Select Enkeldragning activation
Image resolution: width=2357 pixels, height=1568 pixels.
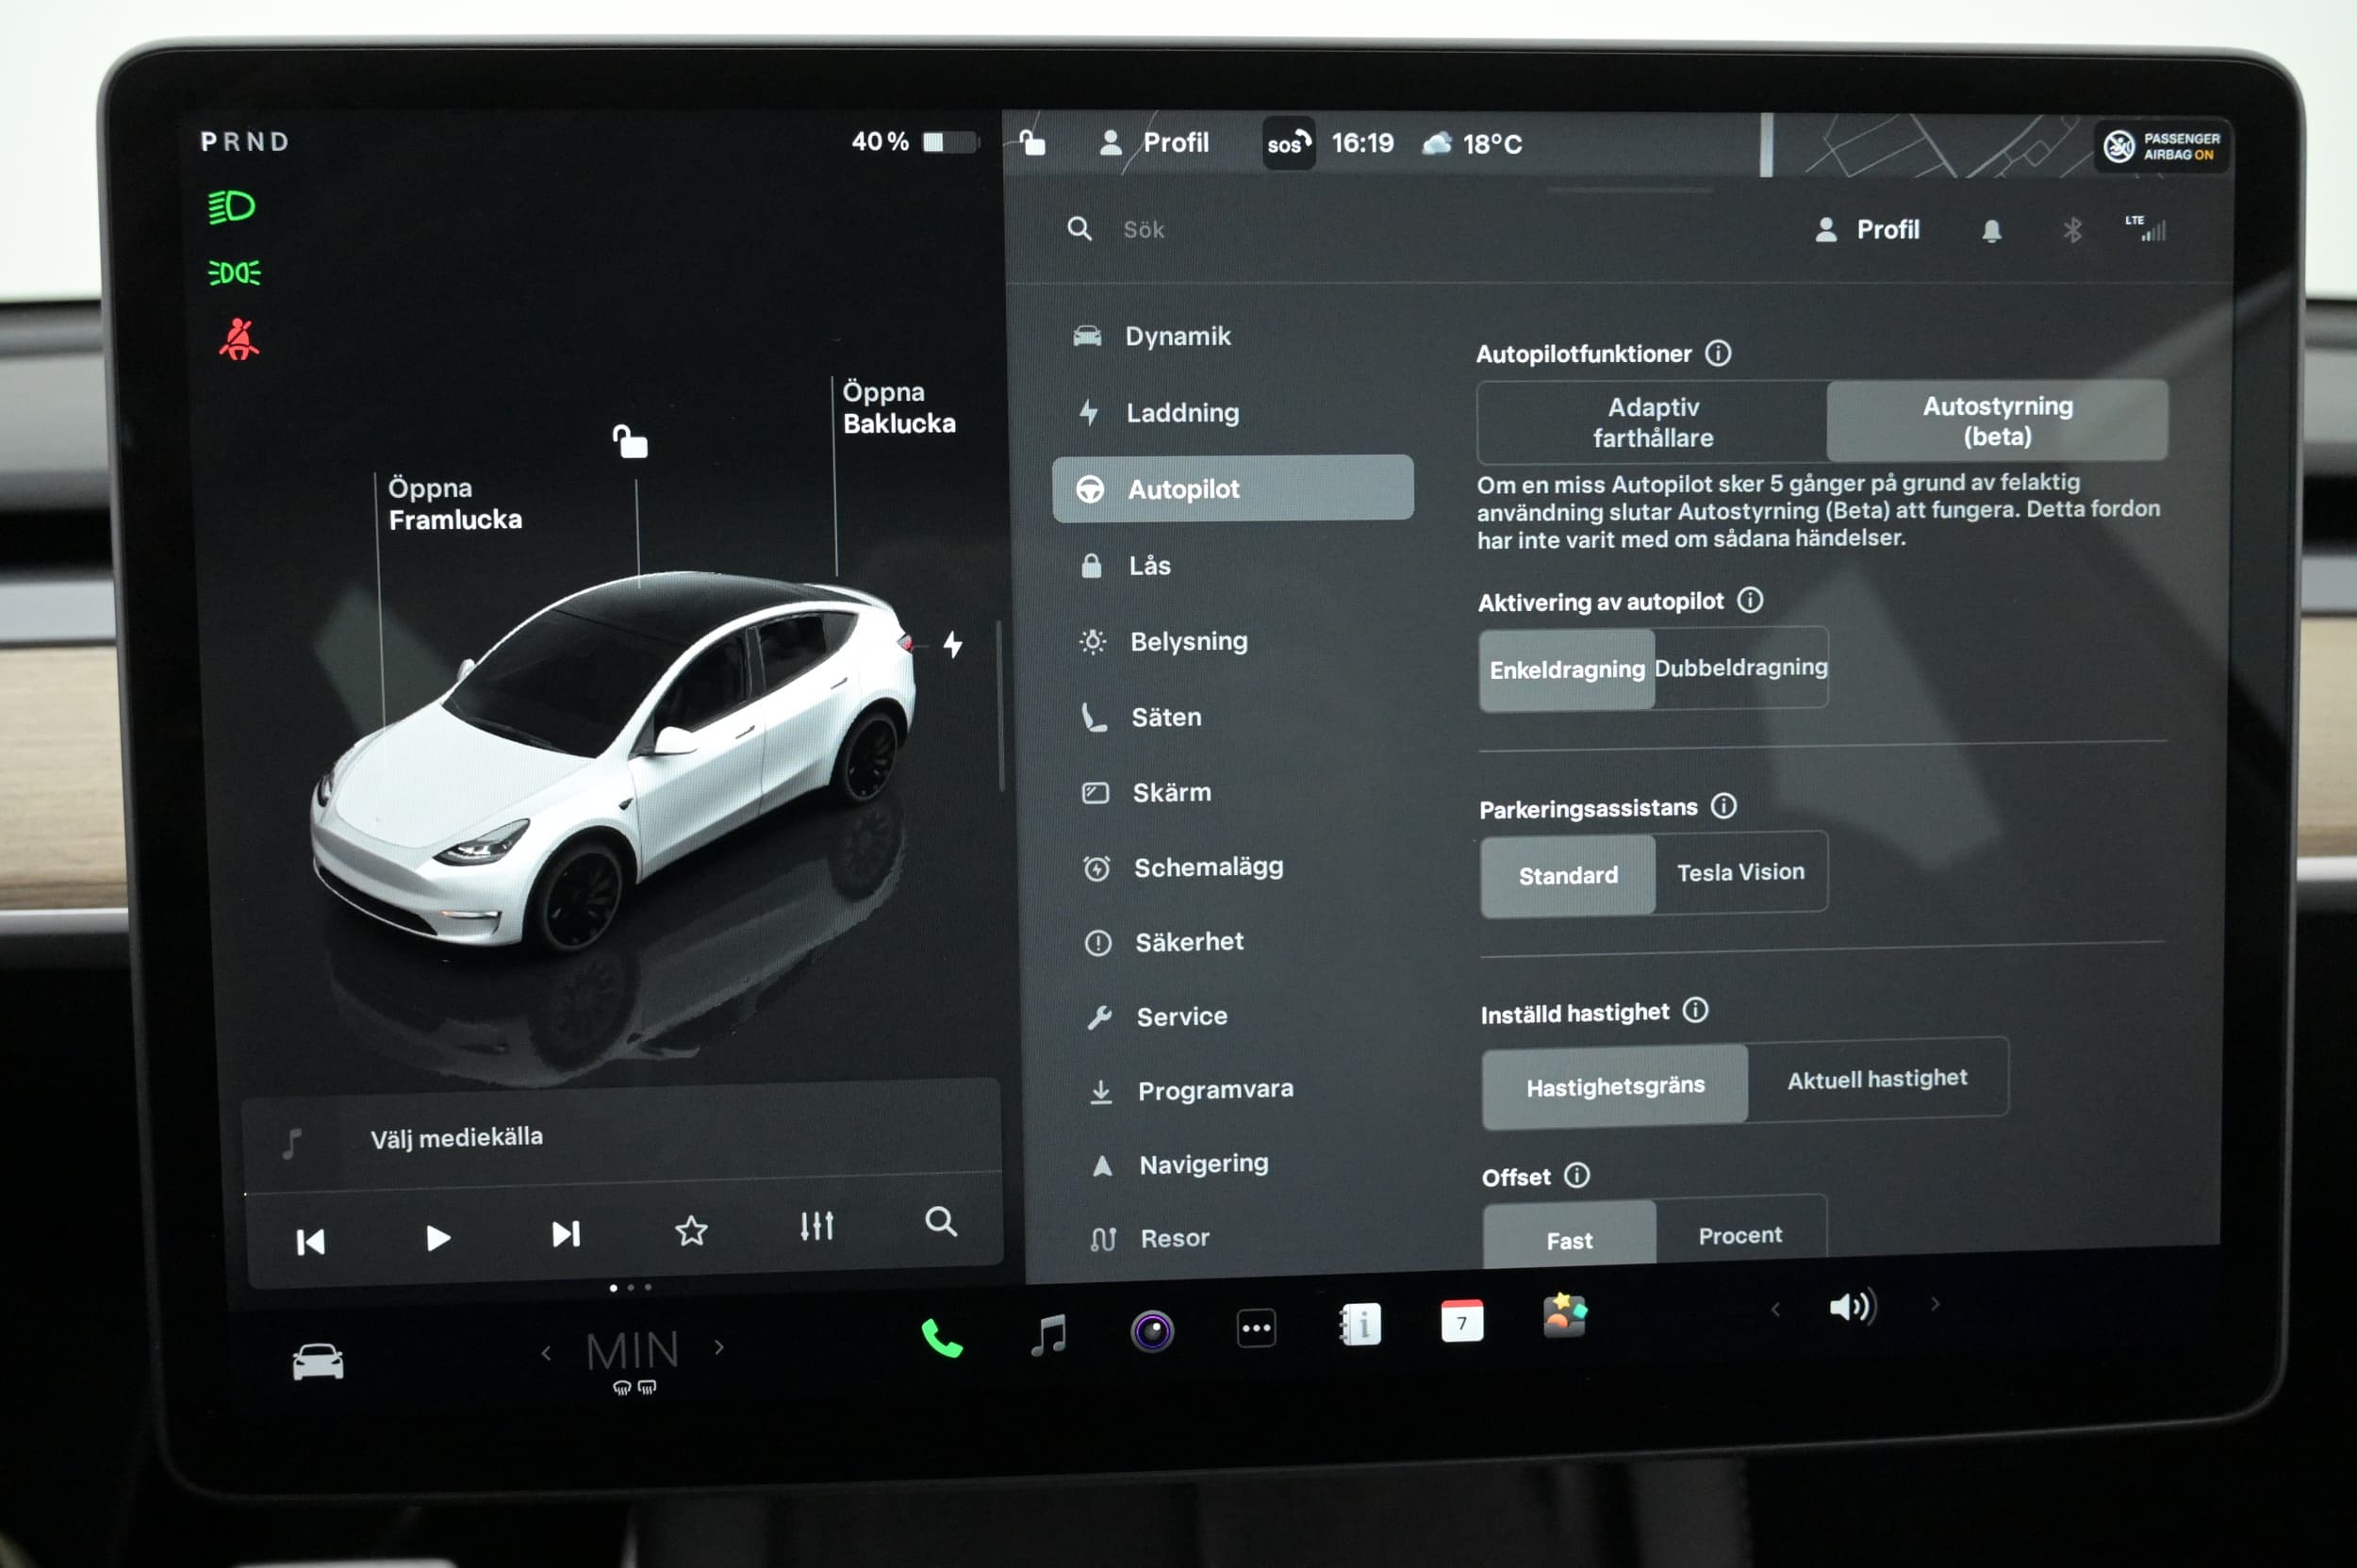click(x=1567, y=669)
